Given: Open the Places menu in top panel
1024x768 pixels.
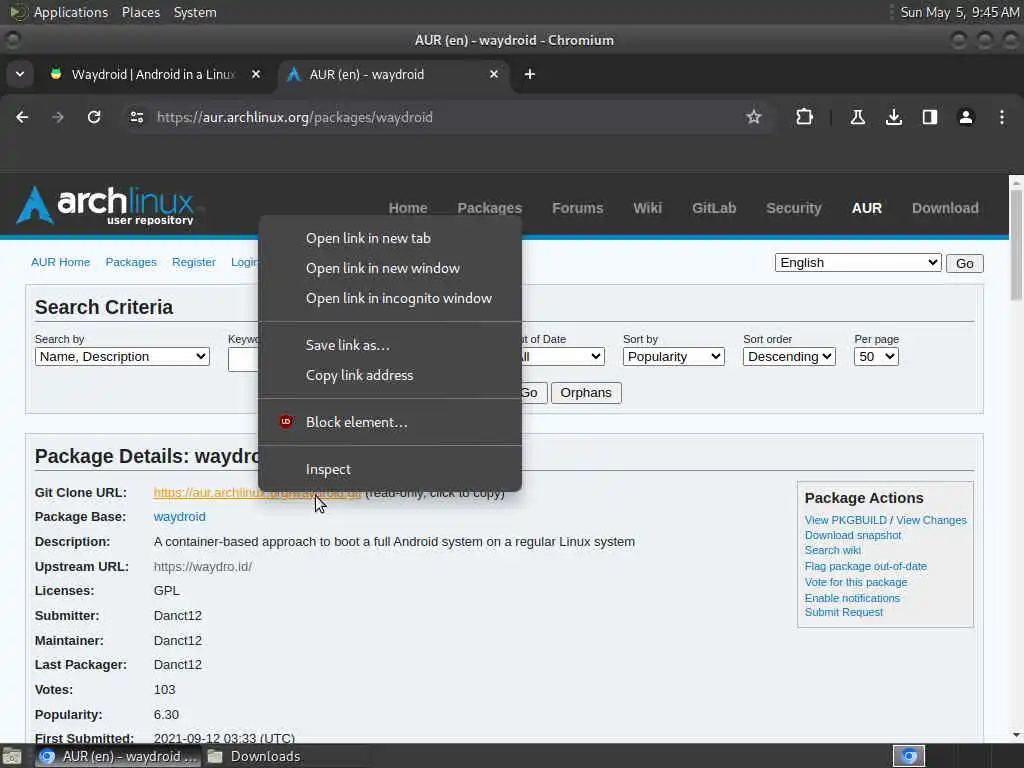Looking at the screenshot, I should 141,12.
